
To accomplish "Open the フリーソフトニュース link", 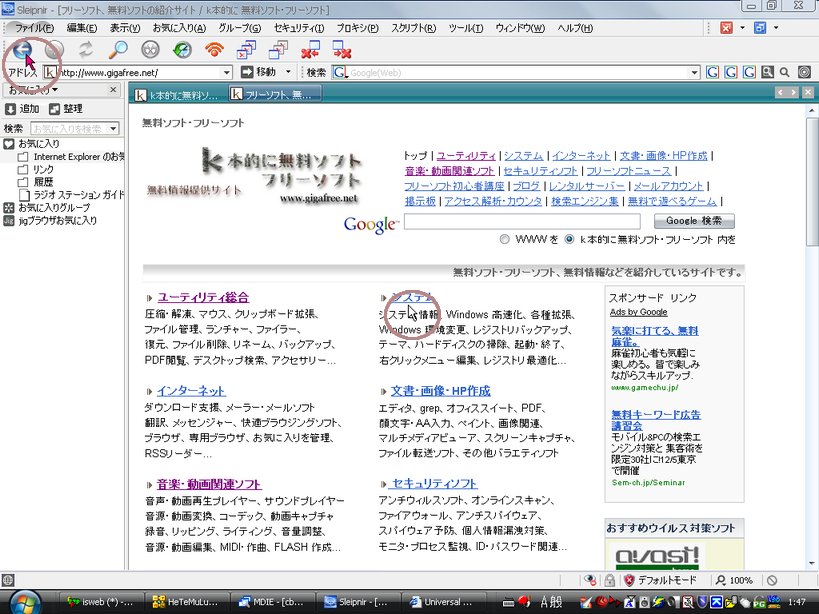I will 628,171.
